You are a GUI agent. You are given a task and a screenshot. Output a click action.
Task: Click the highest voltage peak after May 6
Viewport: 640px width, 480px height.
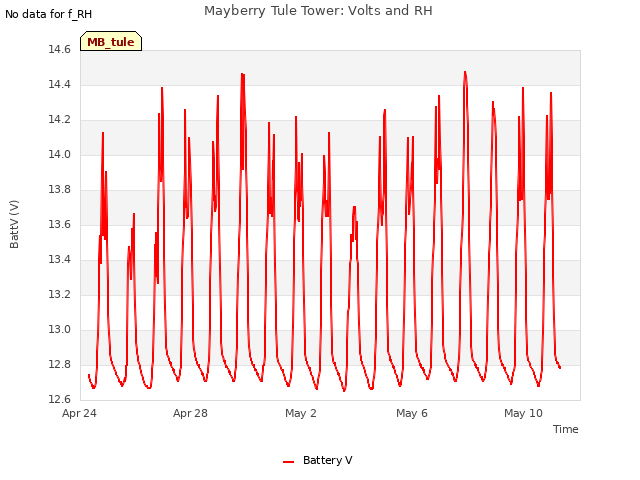465,72
